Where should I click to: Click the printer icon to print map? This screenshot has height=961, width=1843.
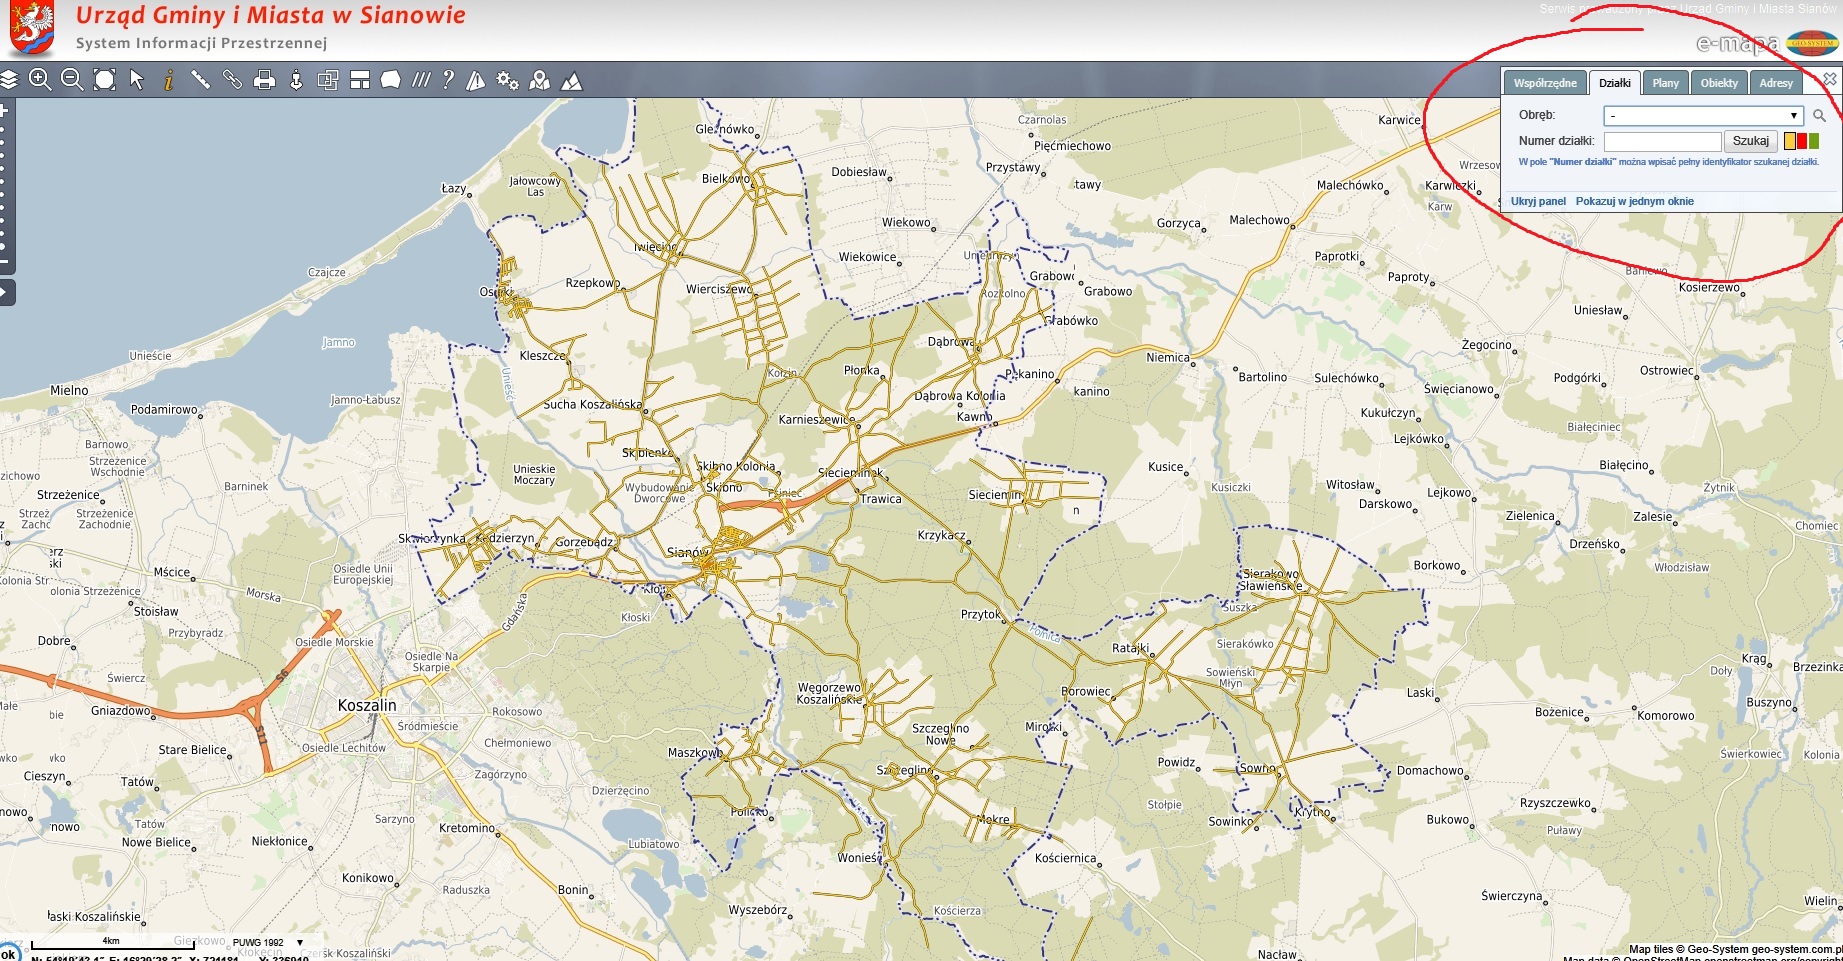coord(264,80)
